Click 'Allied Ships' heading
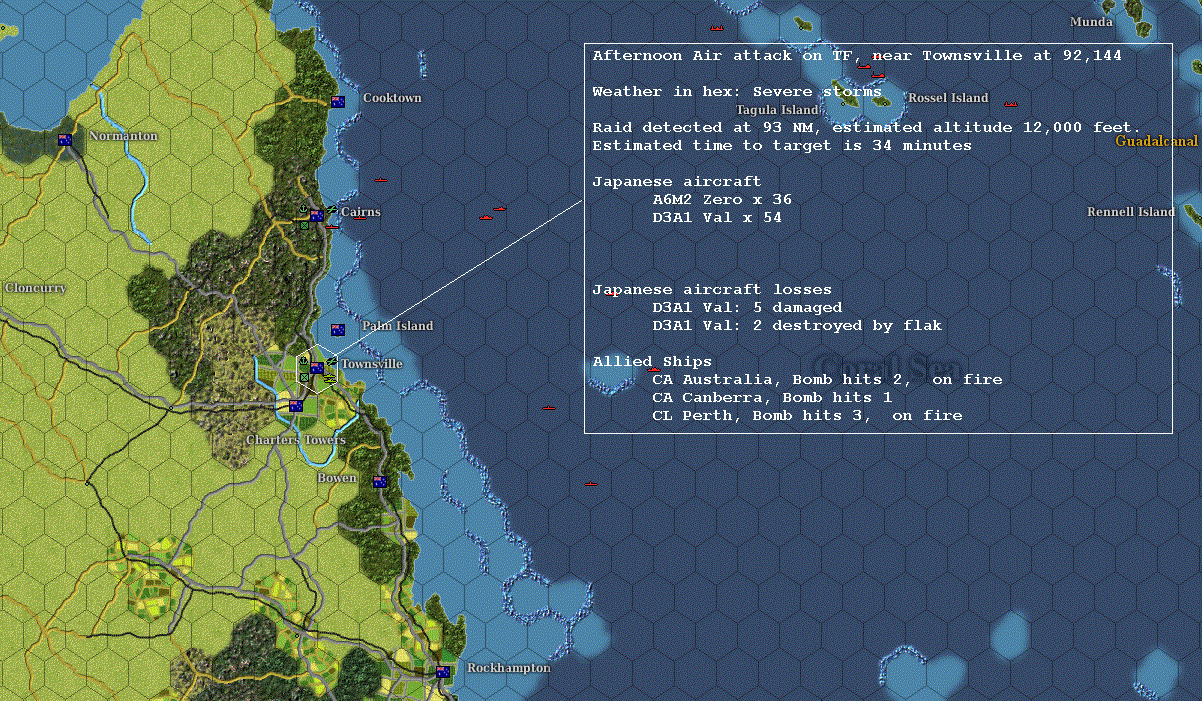 pyautogui.click(x=652, y=362)
